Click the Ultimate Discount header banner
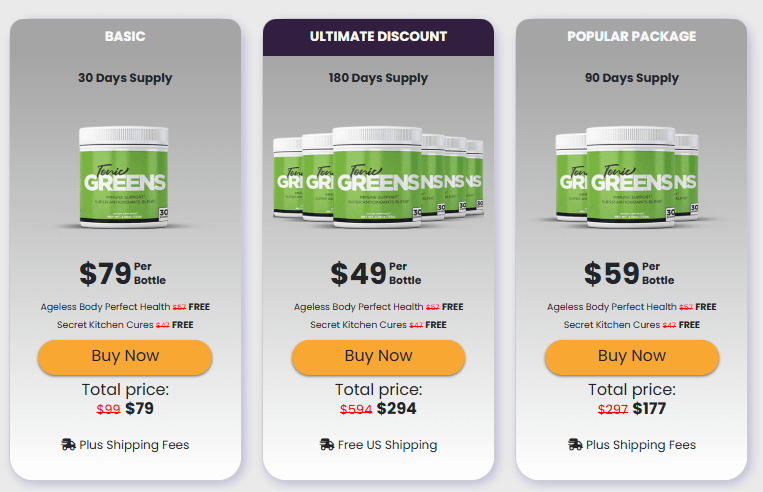The image size is (763, 492). [x=379, y=37]
